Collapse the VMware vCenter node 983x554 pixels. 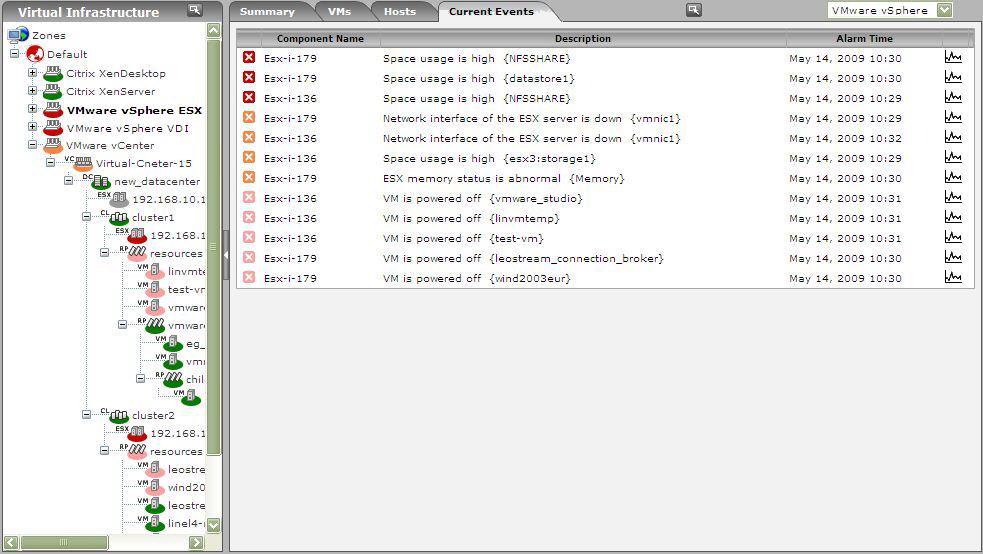tap(33, 145)
